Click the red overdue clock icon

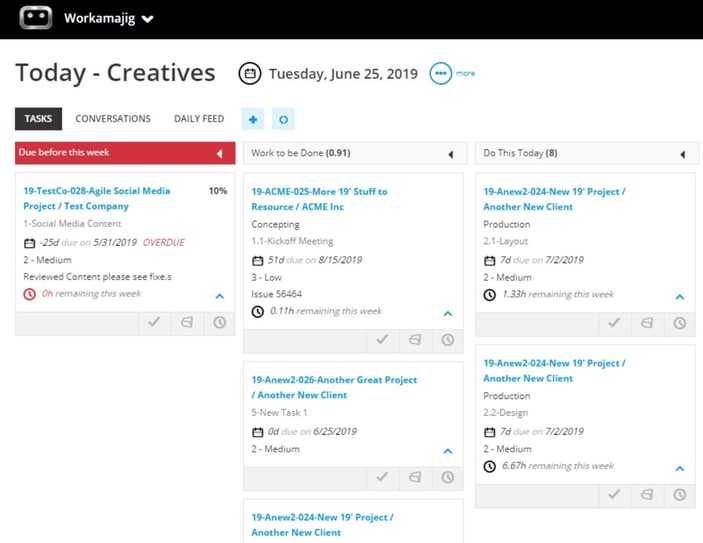[30, 294]
